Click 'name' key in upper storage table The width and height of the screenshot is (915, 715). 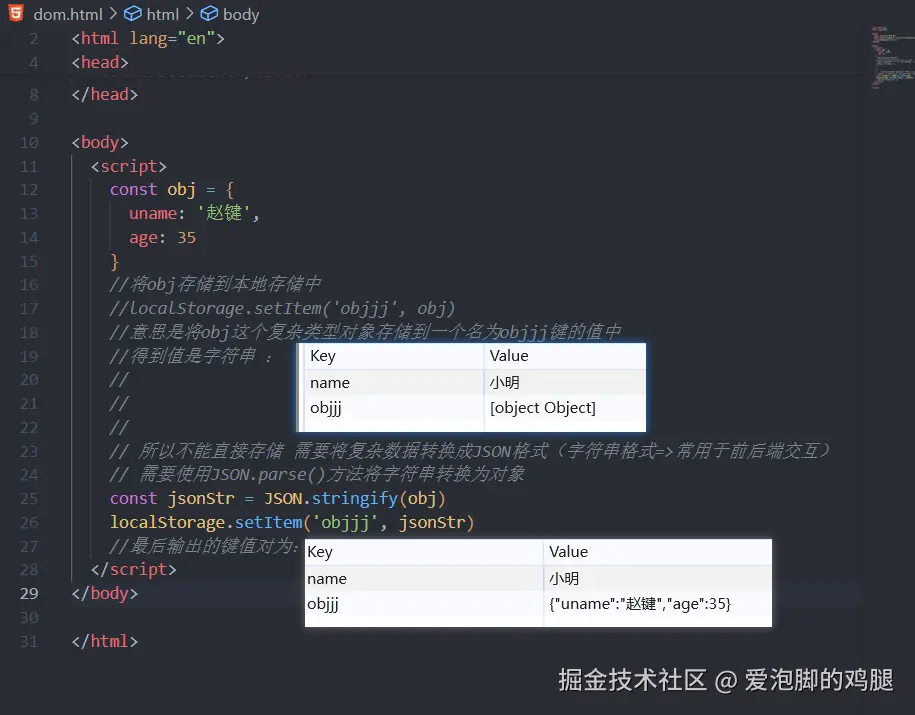[330, 383]
